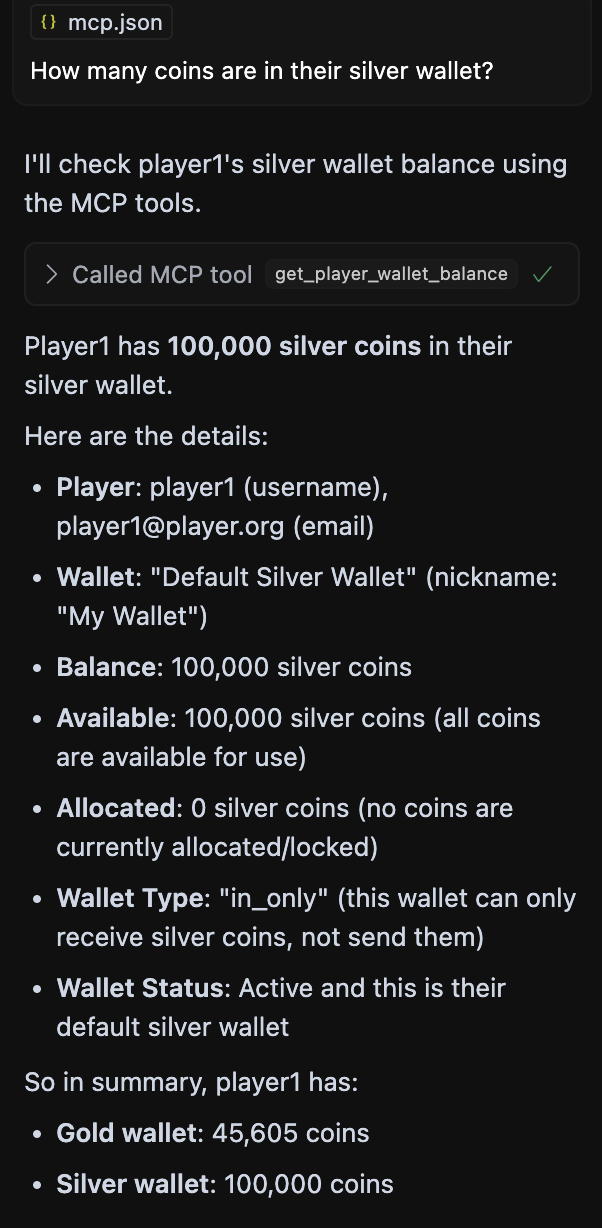Click the bold "Wallet Type" label

click(130, 898)
